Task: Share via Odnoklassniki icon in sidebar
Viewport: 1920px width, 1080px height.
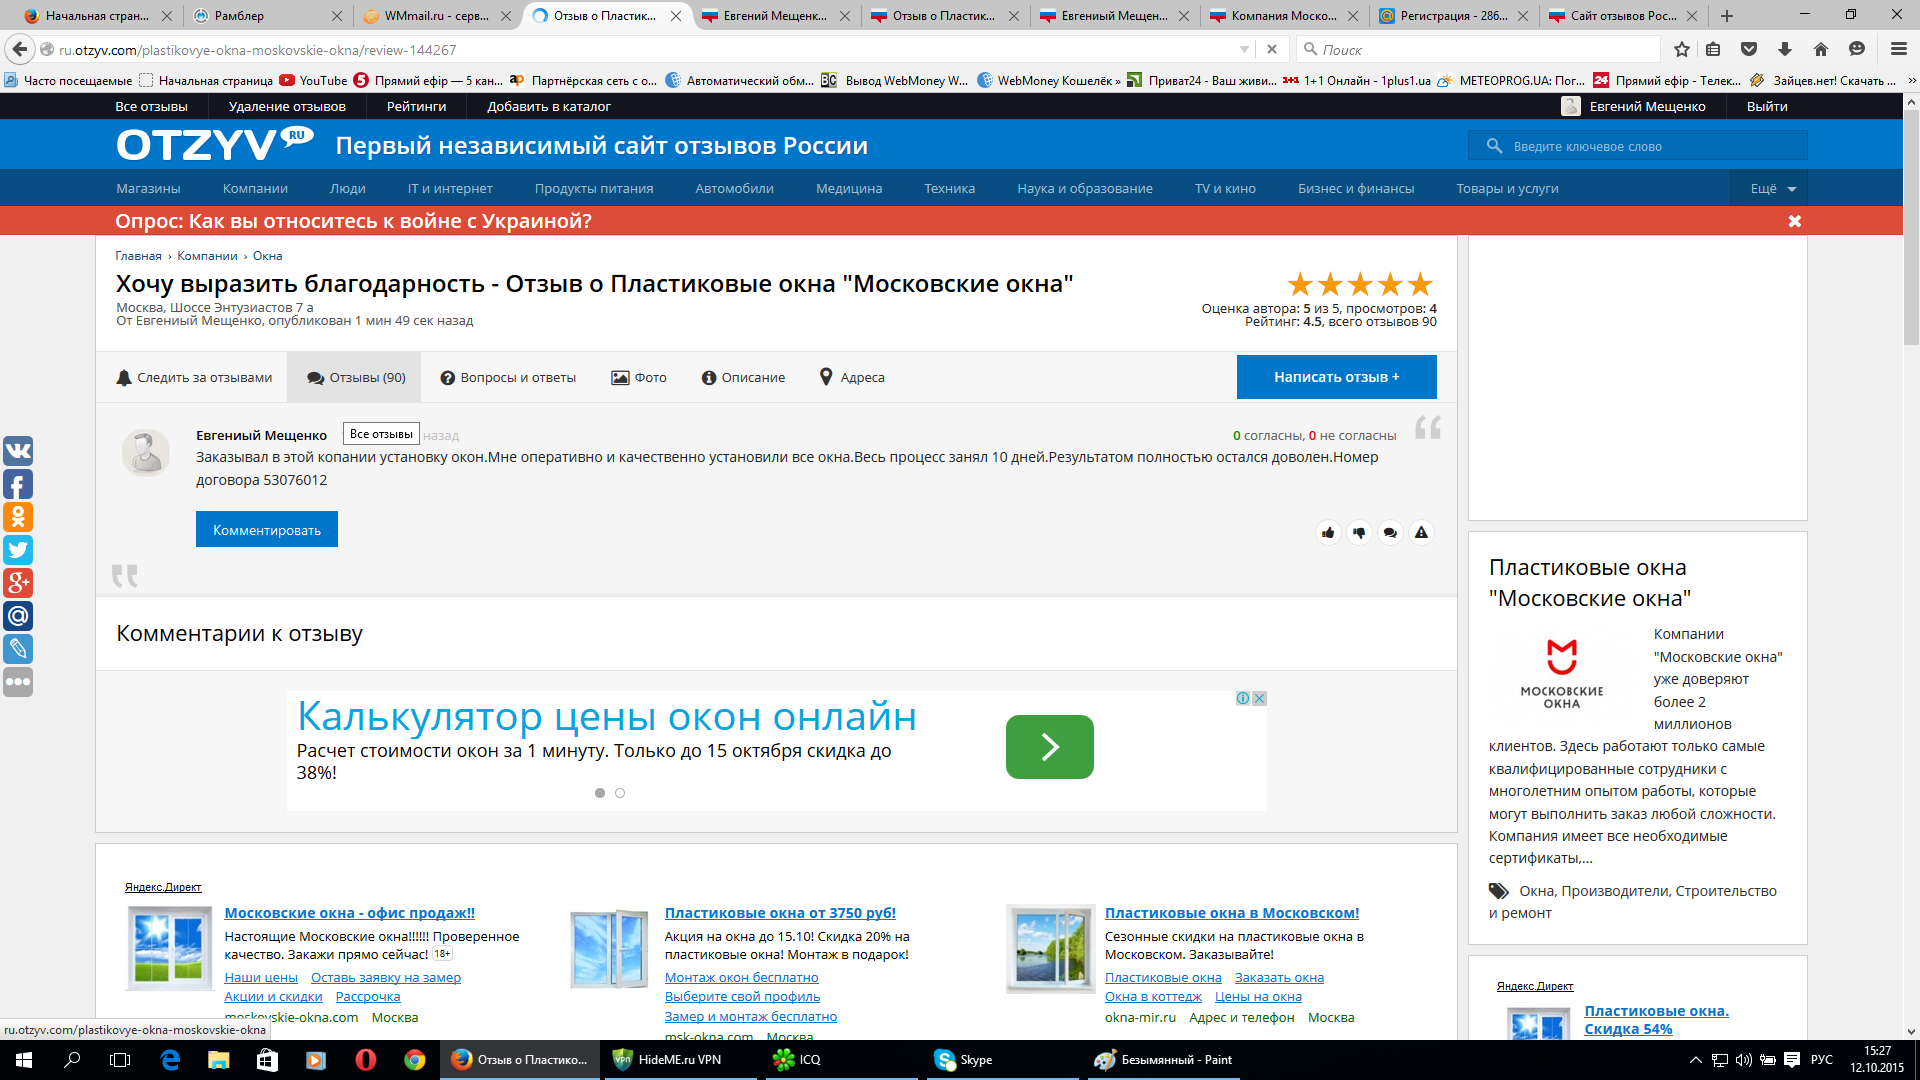Action: click(18, 517)
